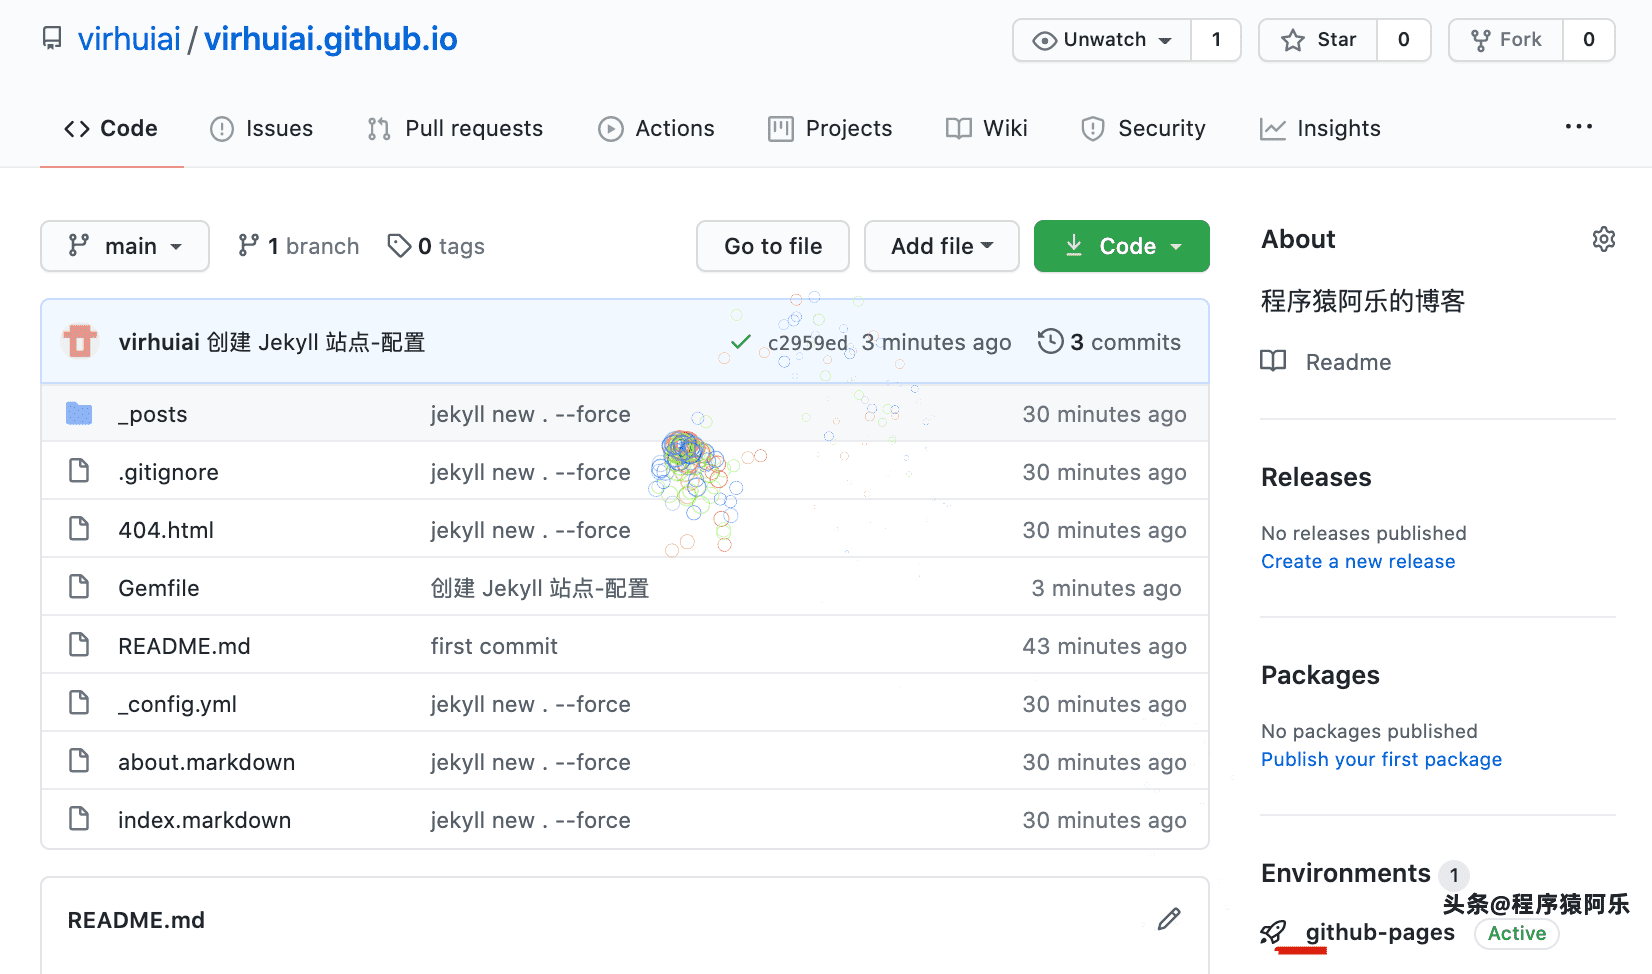Screen dimensions: 1652x974
Task: View the 1 branch link
Action: [298, 246]
